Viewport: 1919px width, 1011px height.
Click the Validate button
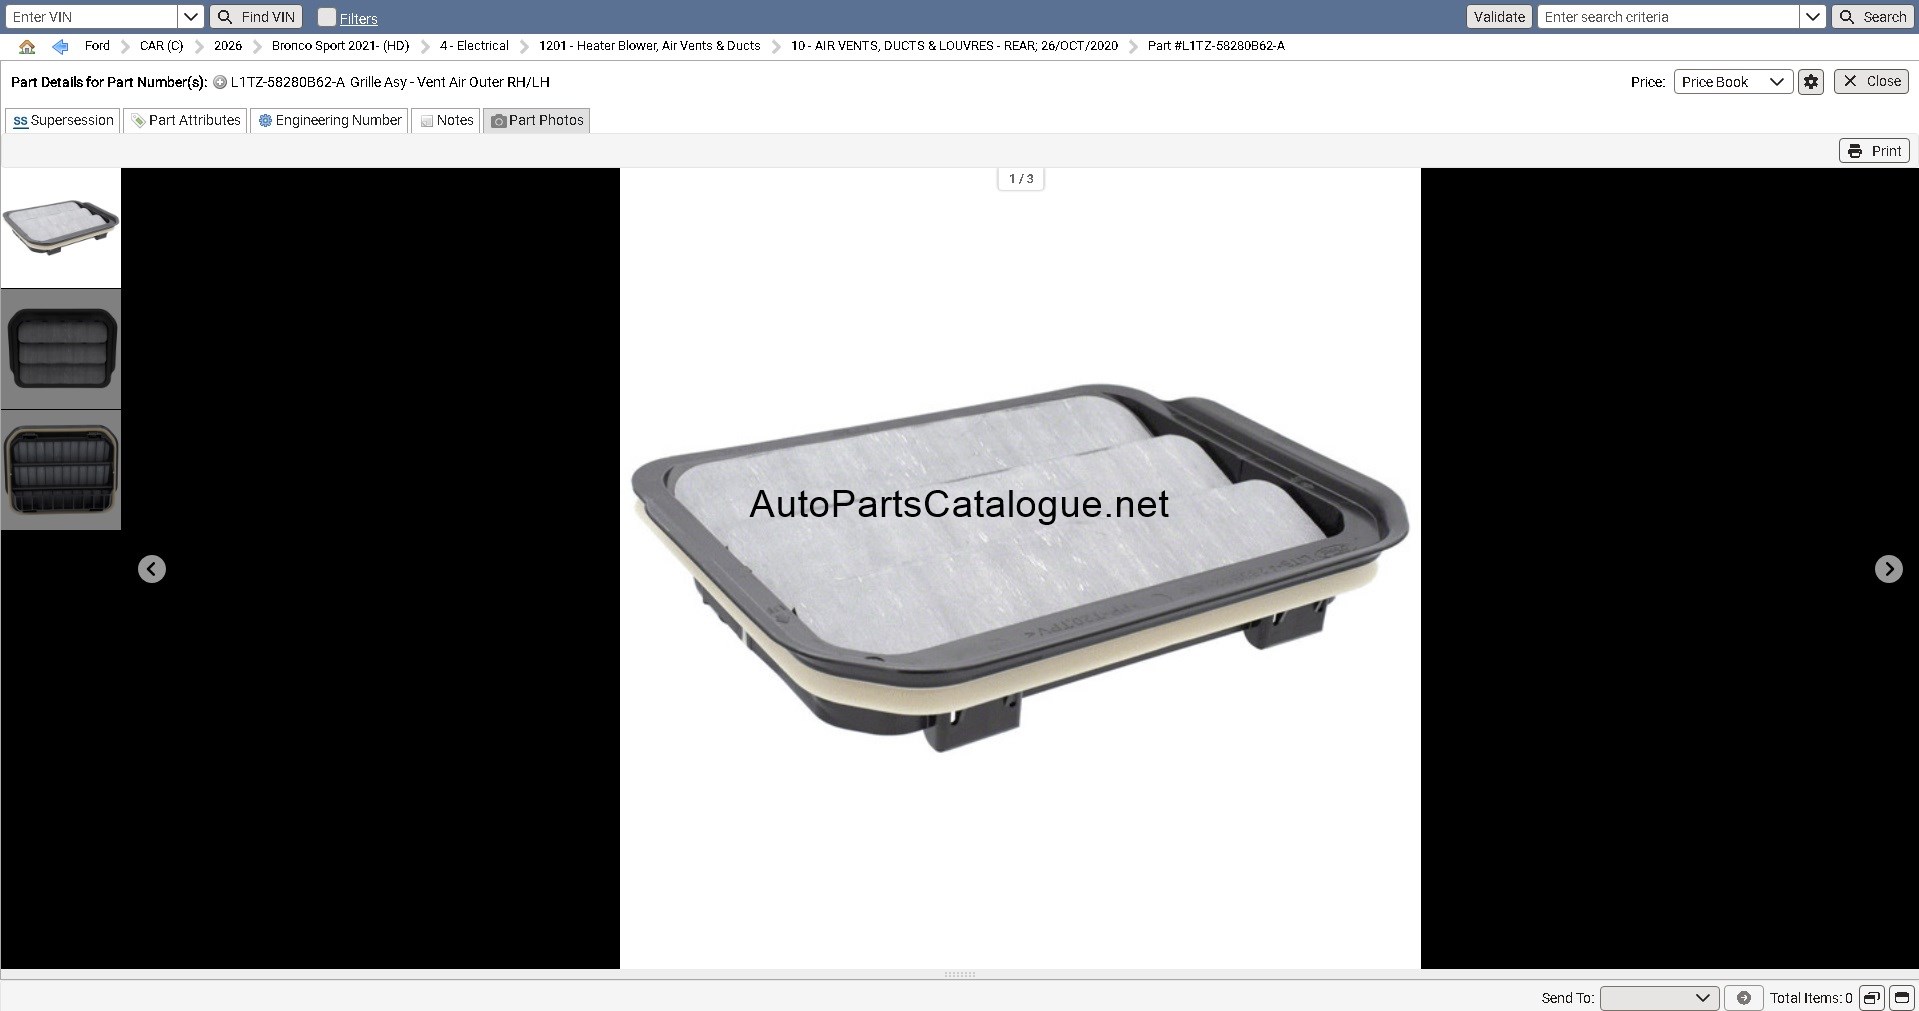1499,17
